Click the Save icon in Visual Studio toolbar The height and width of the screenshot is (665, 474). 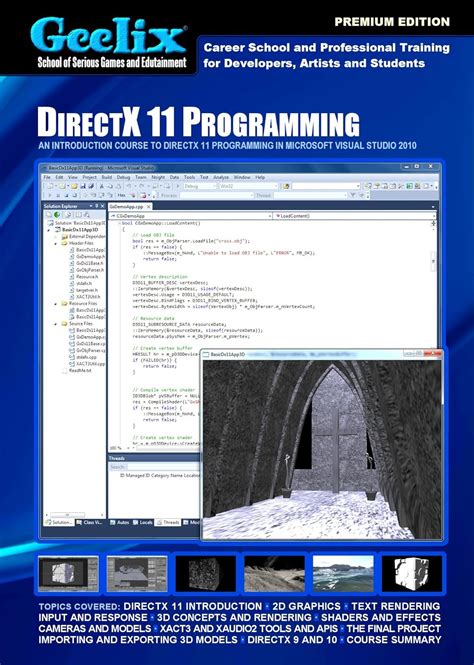82,186
